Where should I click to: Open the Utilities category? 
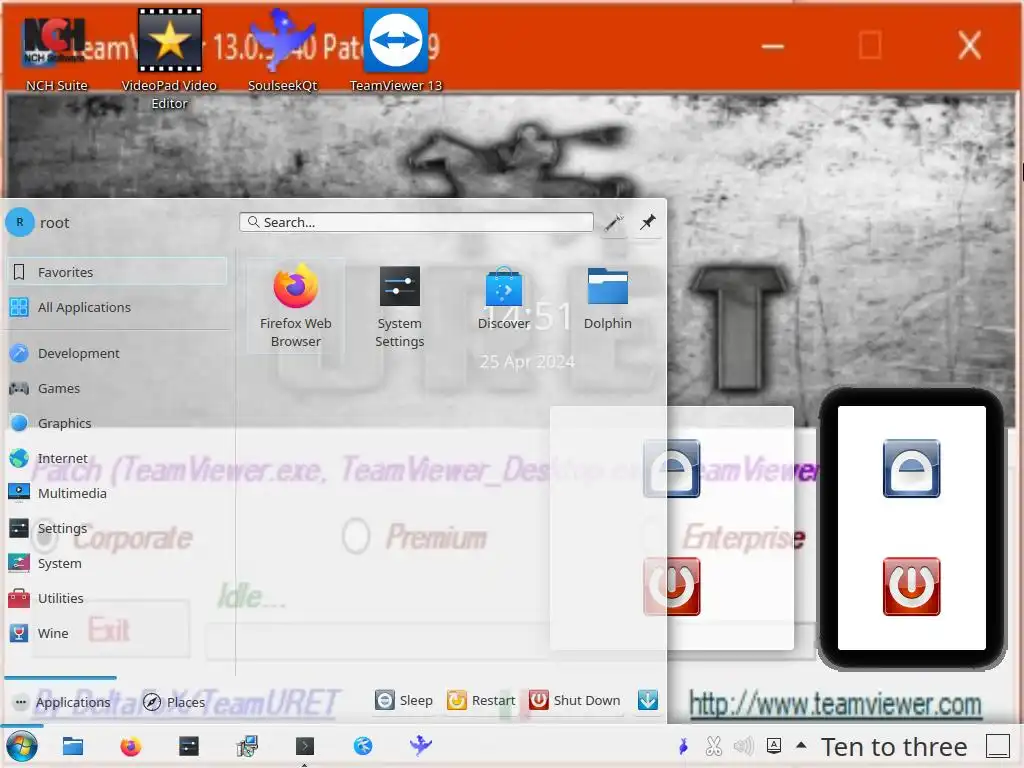click(x=116, y=598)
